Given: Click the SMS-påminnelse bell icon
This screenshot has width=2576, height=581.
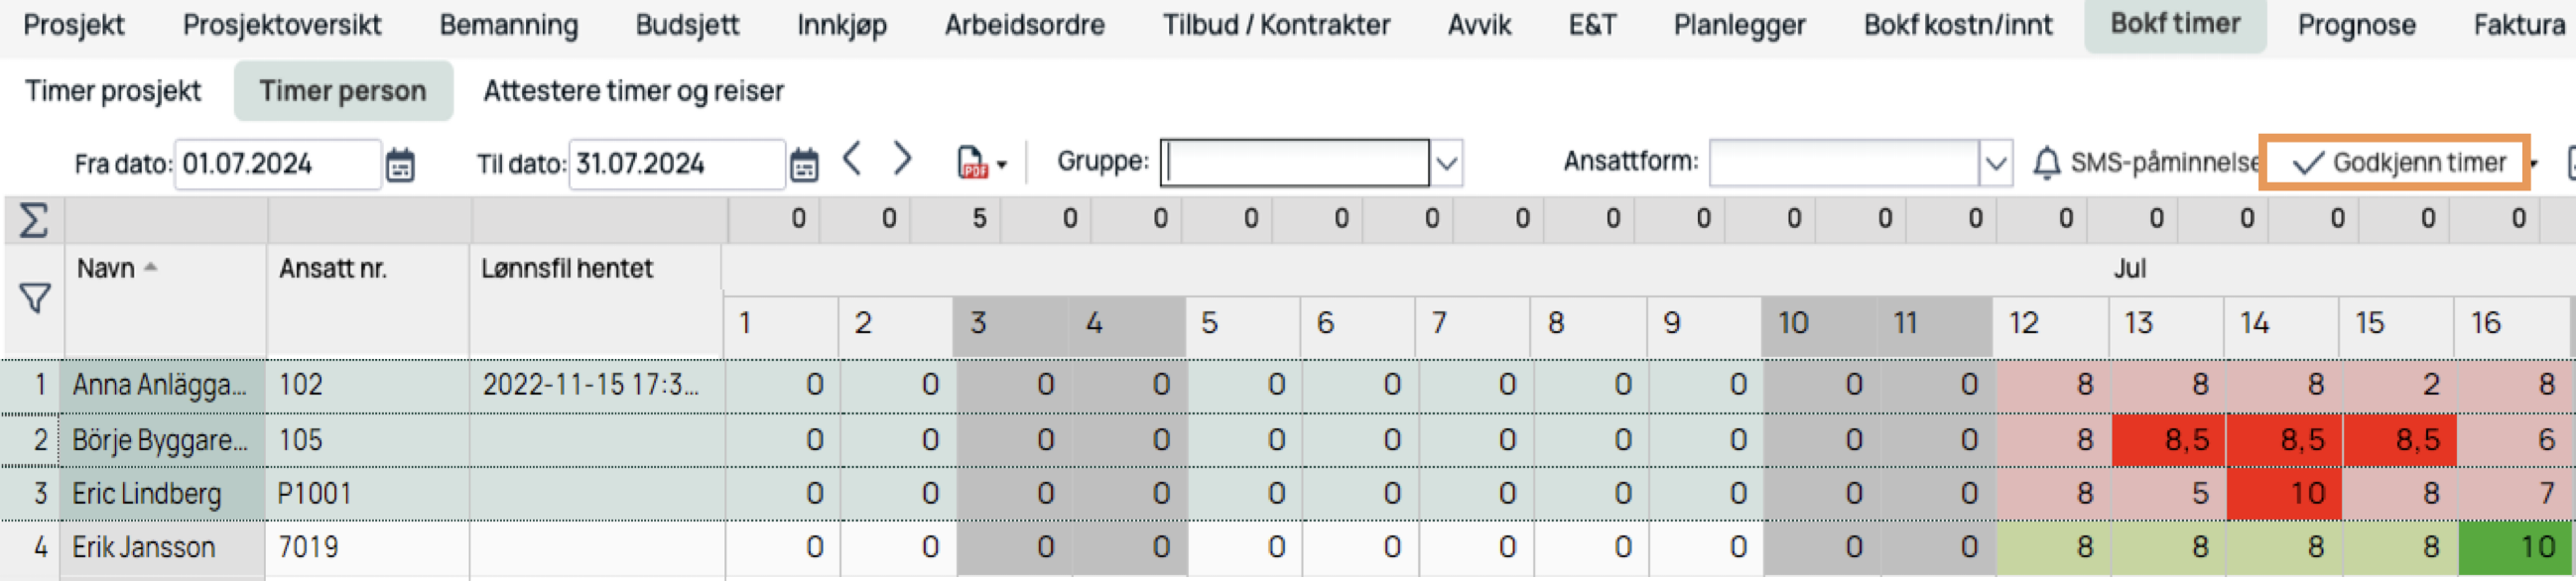Looking at the screenshot, I should (x=2047, y=163).
